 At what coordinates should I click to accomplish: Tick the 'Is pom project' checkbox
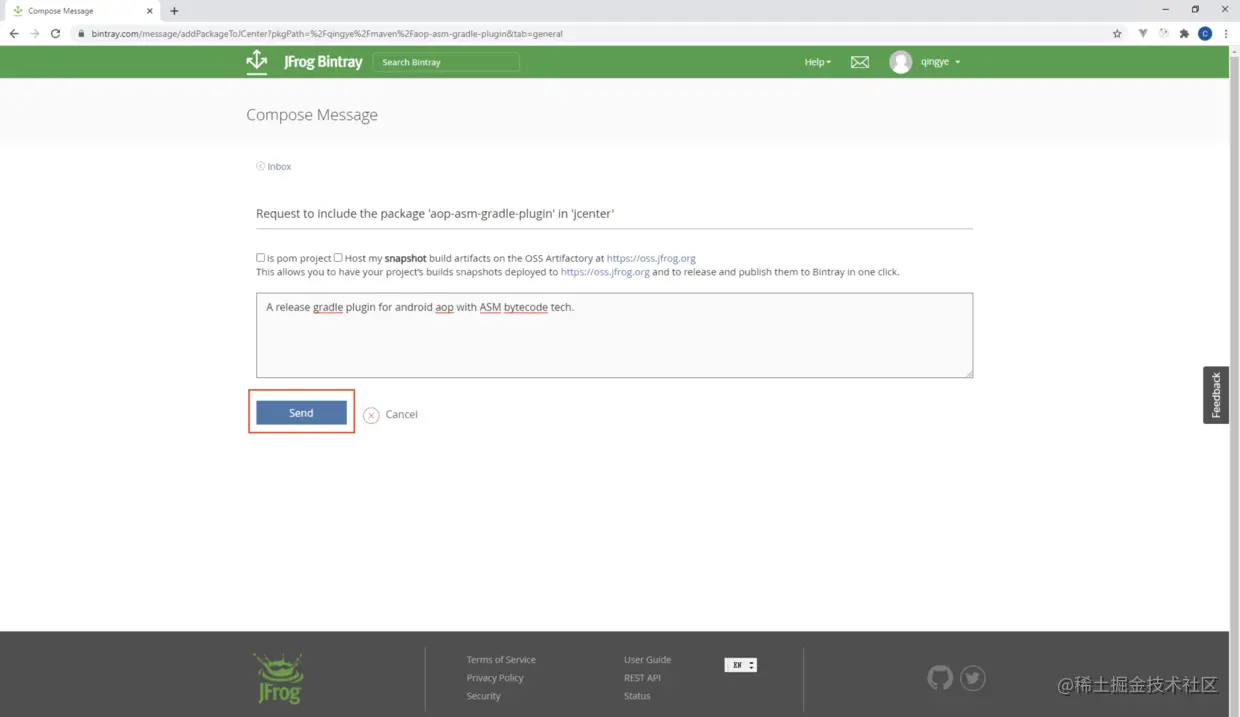(x=261, y=257)
